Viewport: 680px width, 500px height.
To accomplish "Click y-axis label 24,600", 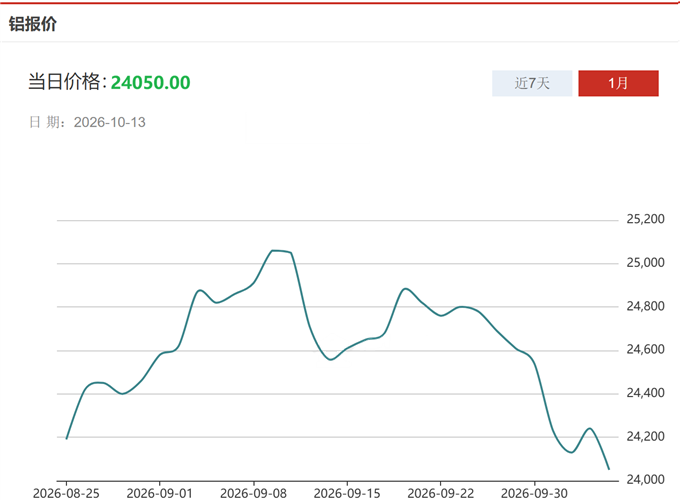I will [645, 349].
